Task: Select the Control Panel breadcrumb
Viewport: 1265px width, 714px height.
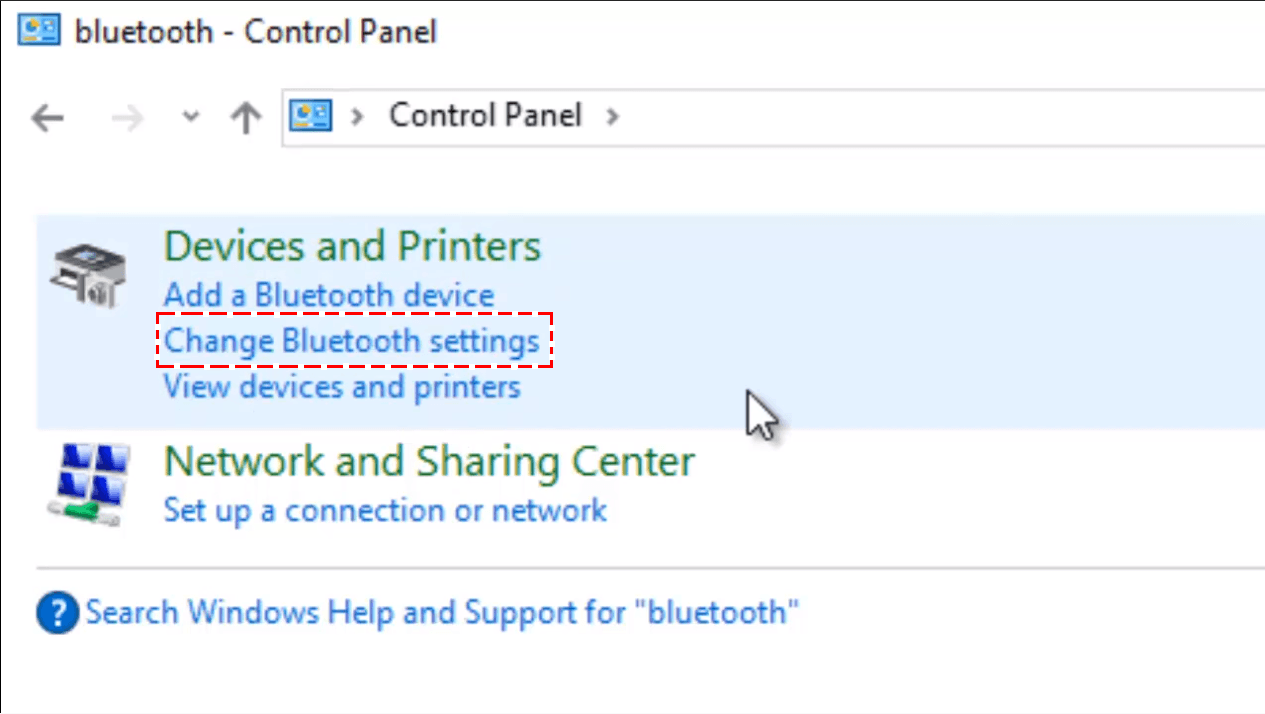Action: pyautogui.click(x=485, y=116)
